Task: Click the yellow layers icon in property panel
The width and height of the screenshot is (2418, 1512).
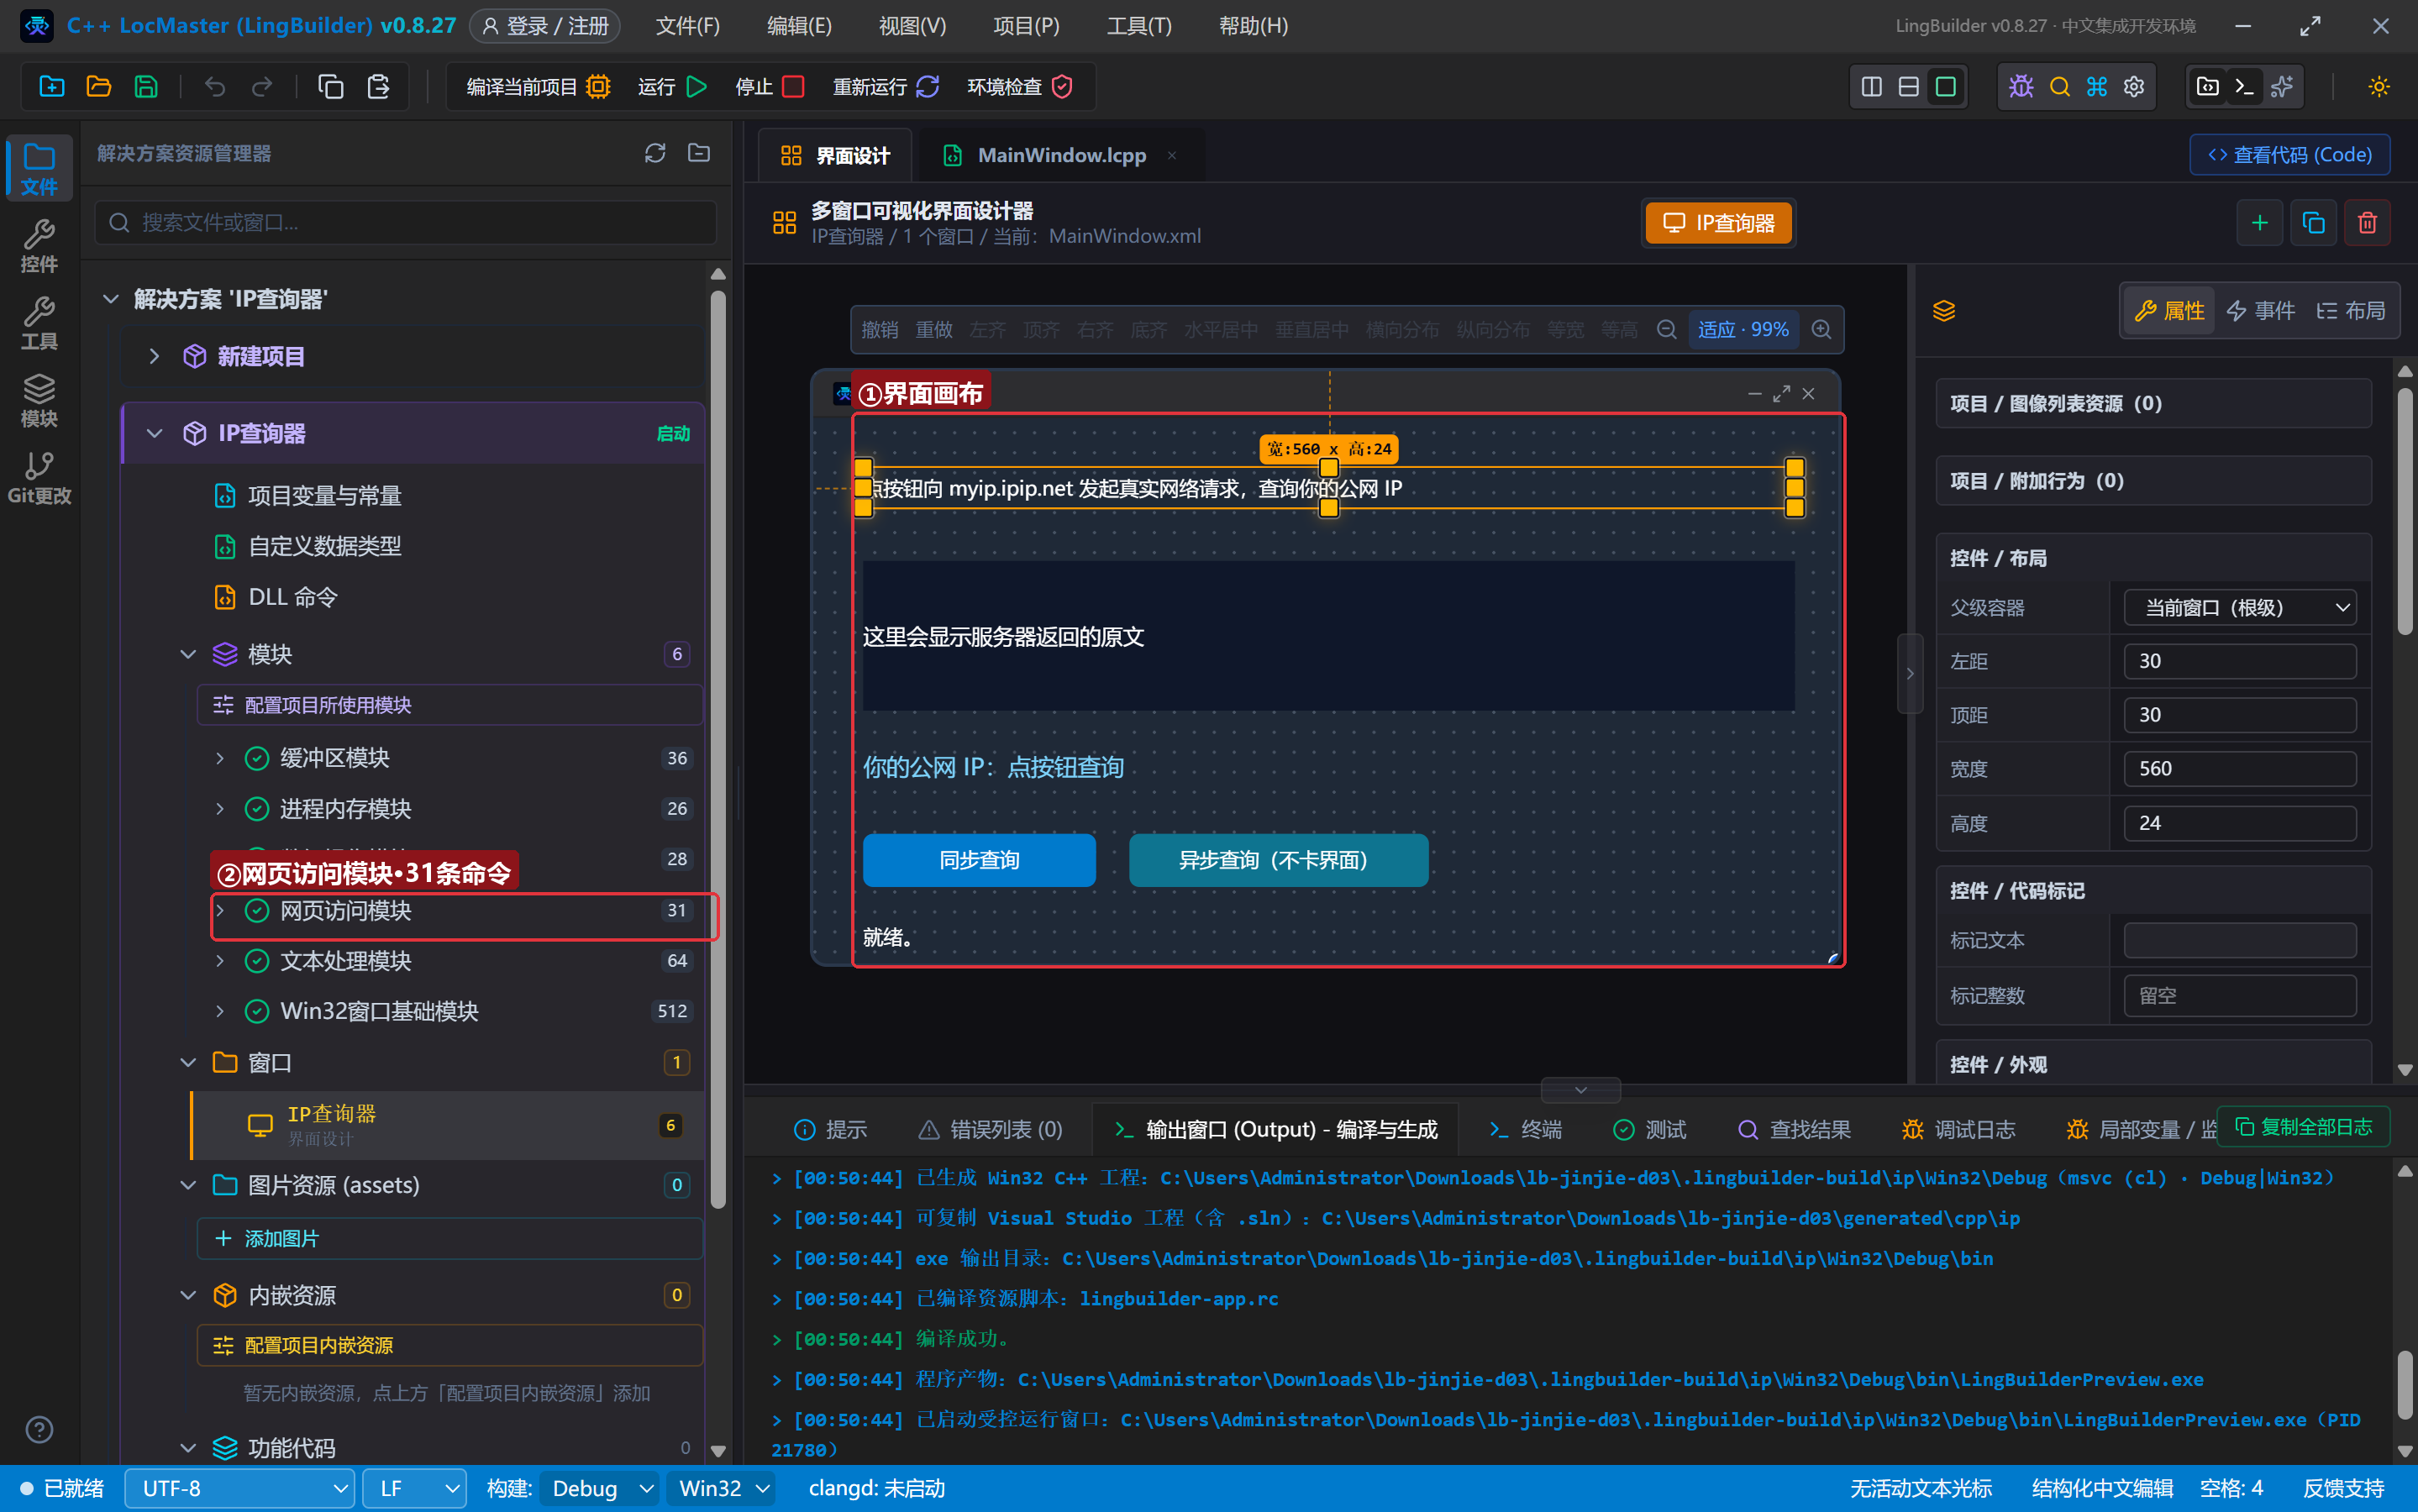Action: pyautogui.click(x=1944, y=311)
